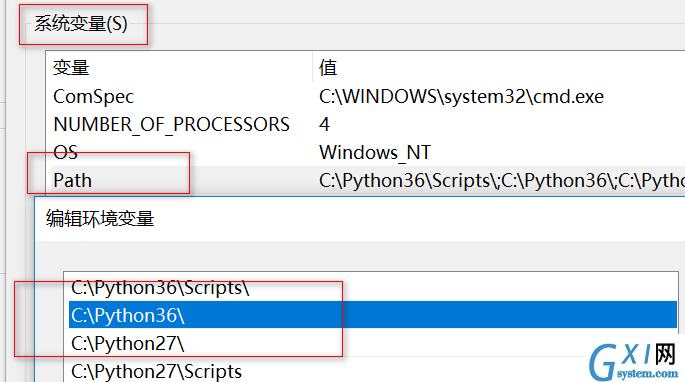
Task: Select the highlighted C:\Python36\ entry
Action: point(373,315)
